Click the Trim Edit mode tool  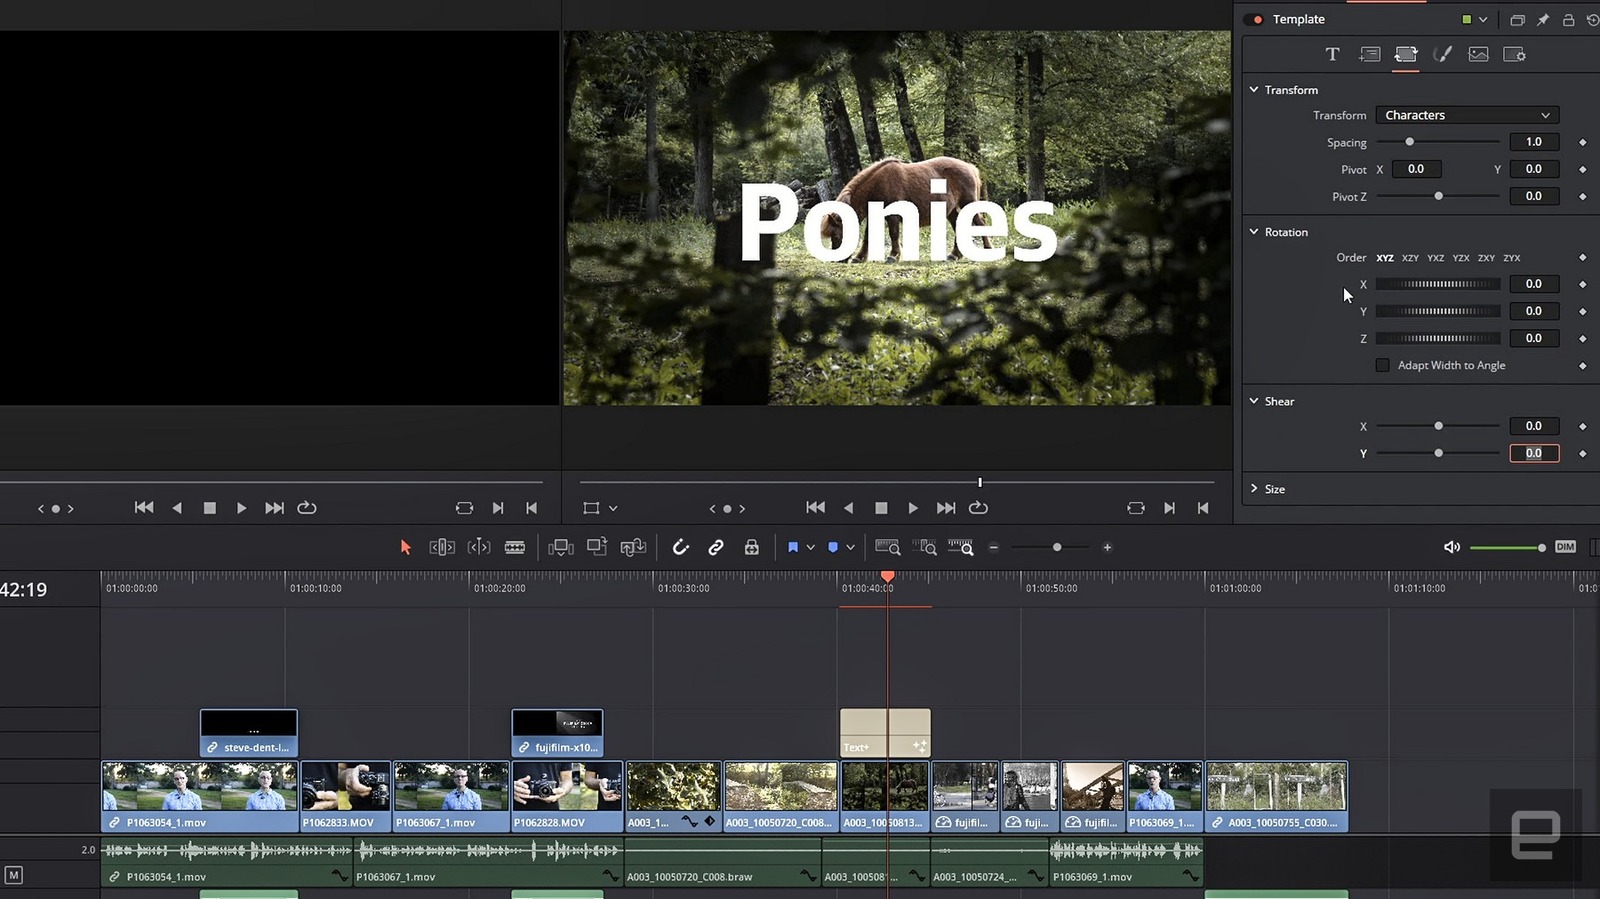442,547
